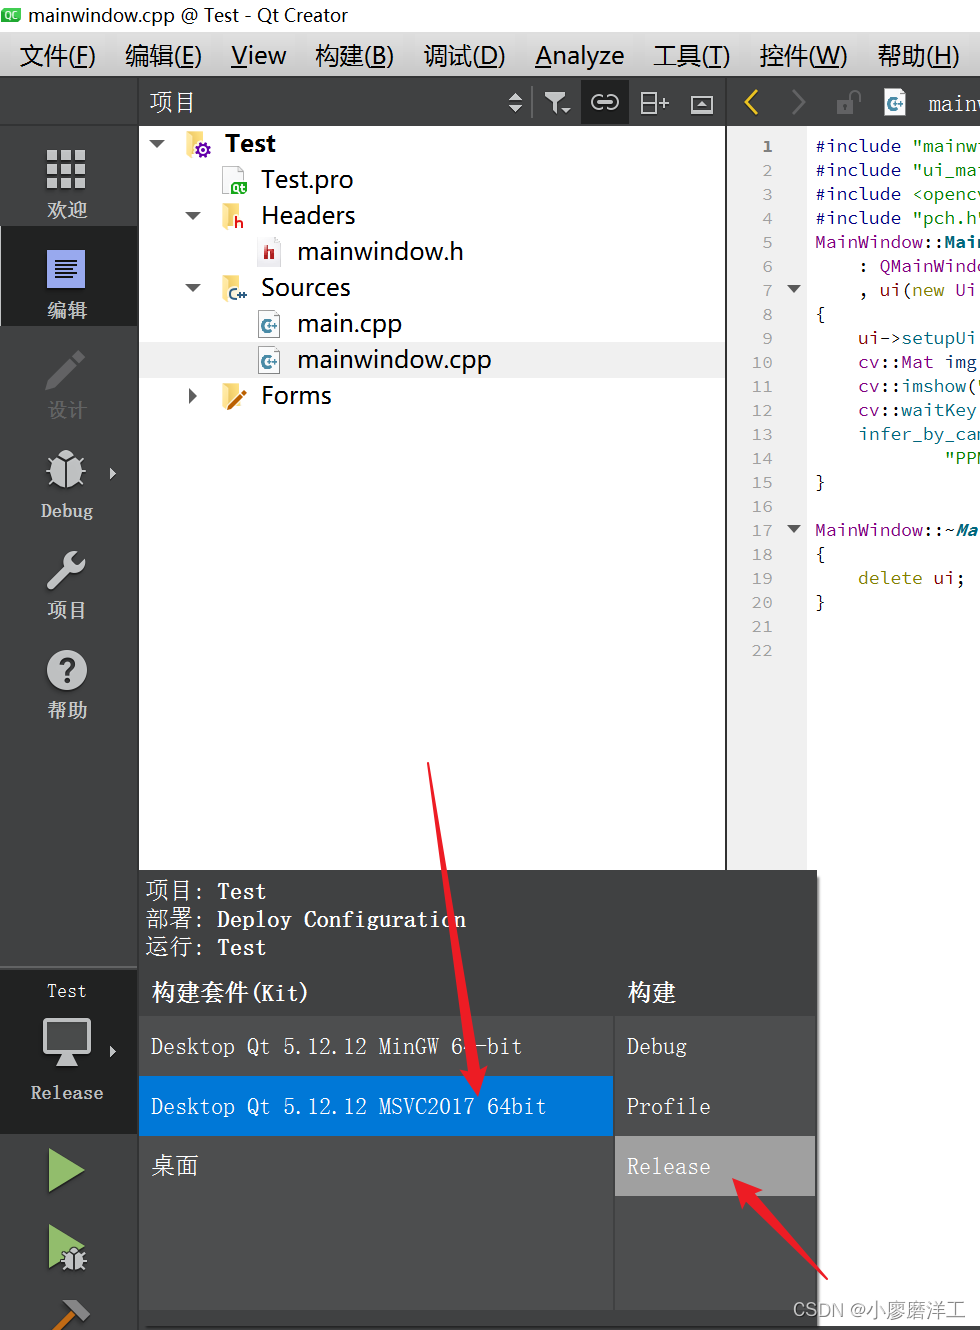Click line number 10 in the editor gutter
The image size is (980, 1330).
tap(762, 362)
